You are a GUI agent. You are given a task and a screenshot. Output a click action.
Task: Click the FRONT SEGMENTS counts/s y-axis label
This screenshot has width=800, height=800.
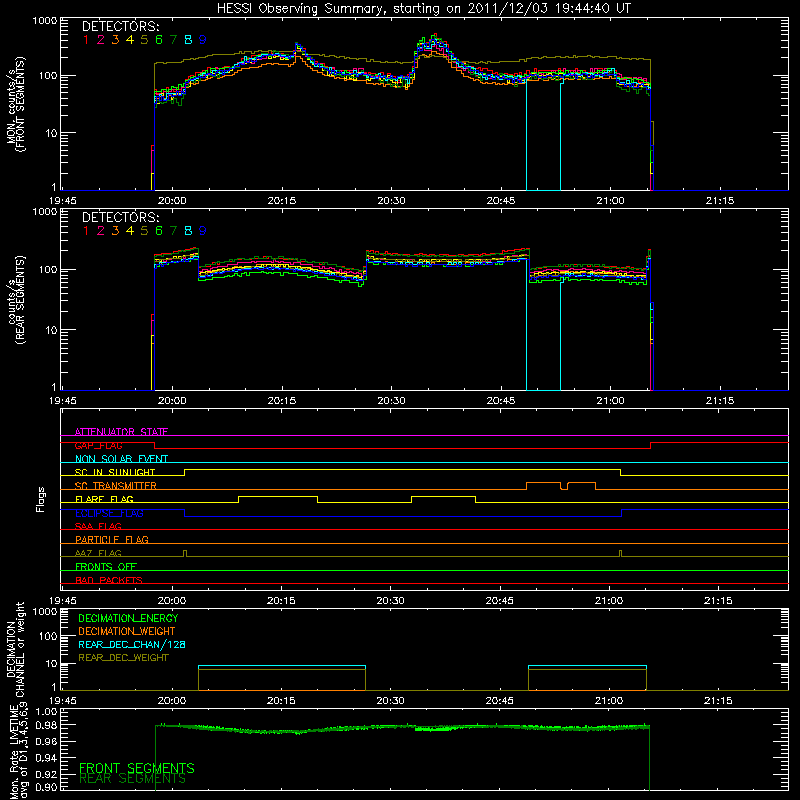15,104
